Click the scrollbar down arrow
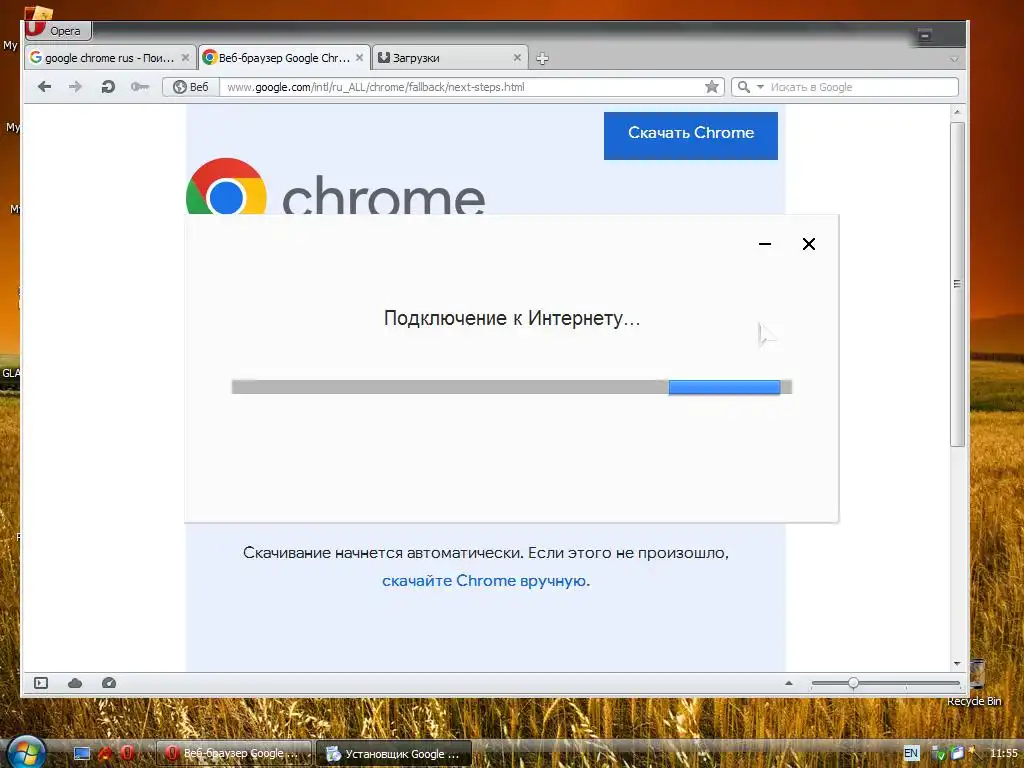1024x768 pixels. 957,664
